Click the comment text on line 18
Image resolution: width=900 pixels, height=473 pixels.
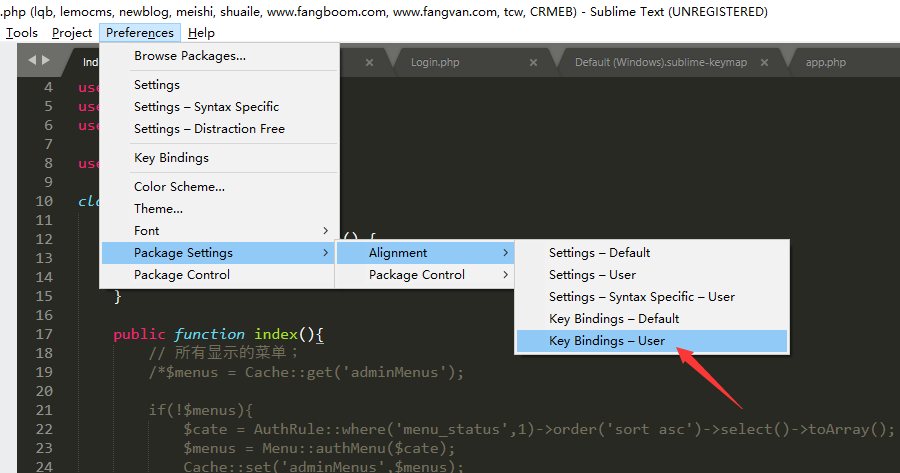(224, 352)
